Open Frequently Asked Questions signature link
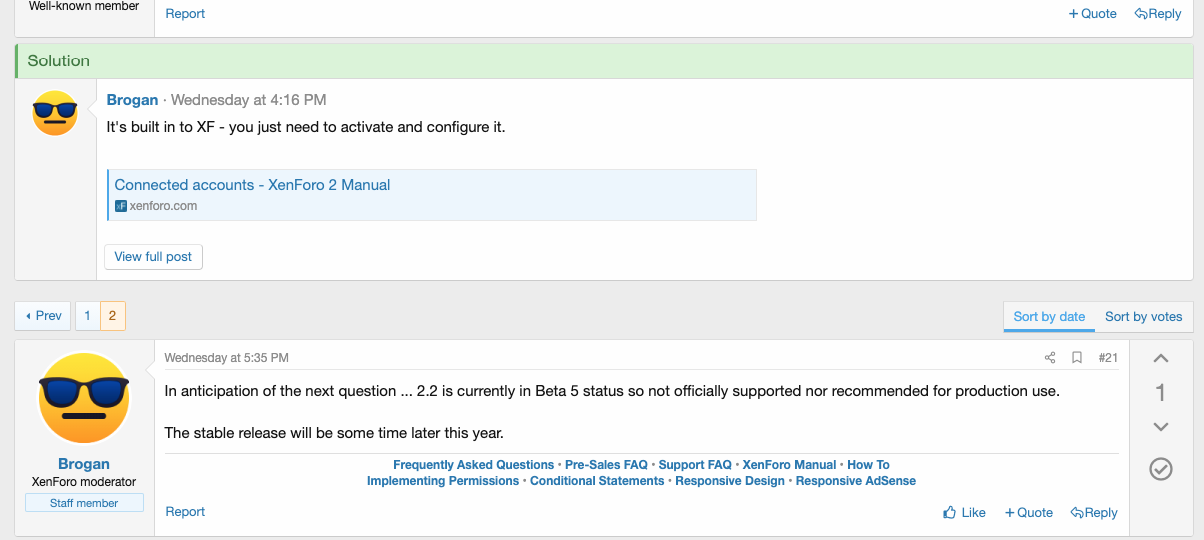1204x540 pixels. click(473, 465)
